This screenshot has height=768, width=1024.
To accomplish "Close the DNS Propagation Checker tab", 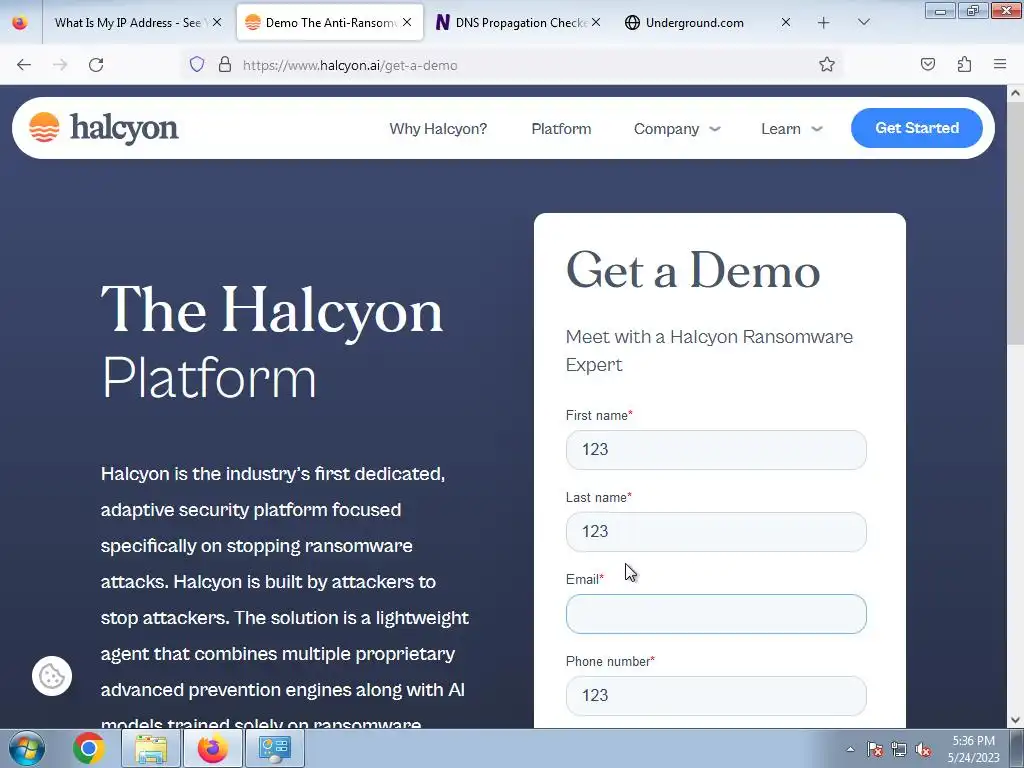I will pyautogui.click(x=596, y=22).
